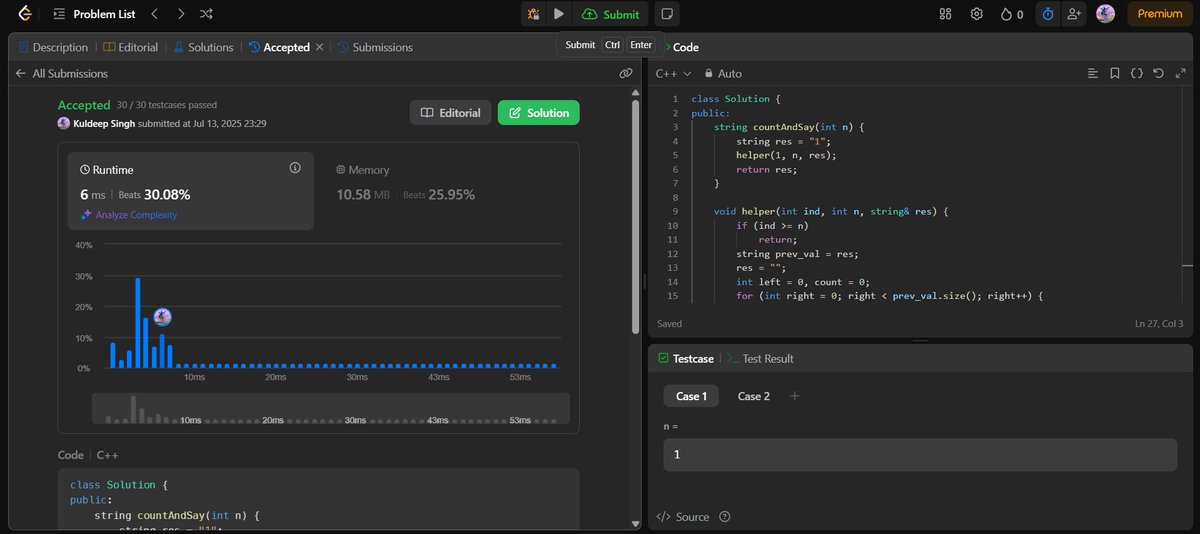Open the C++ language dropdown
This screenshot has width=1200, height=534.
(x=673, y=73)
